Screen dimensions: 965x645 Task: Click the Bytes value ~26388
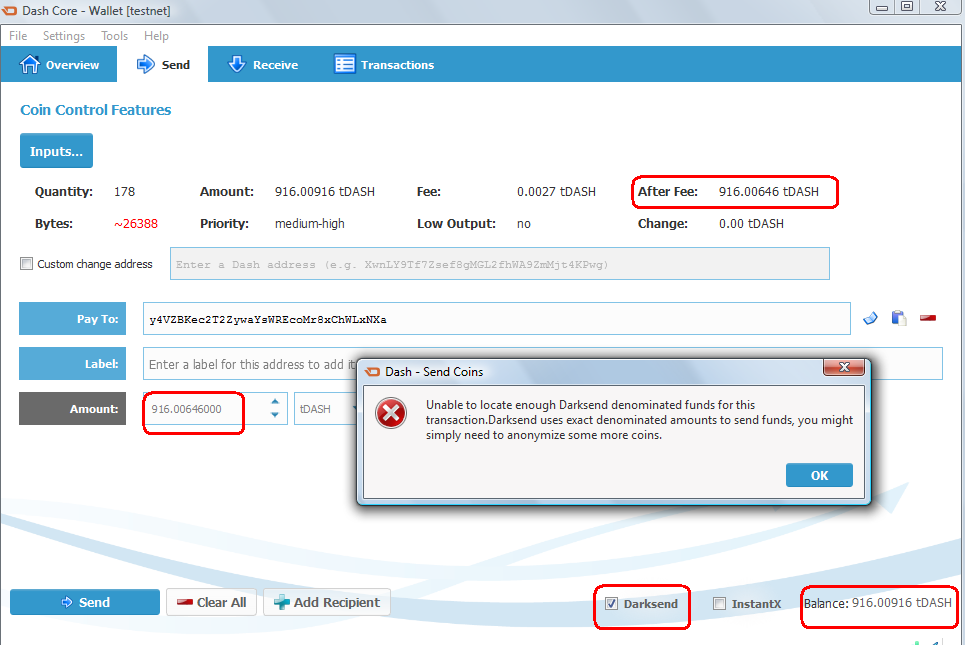(135, 223)
